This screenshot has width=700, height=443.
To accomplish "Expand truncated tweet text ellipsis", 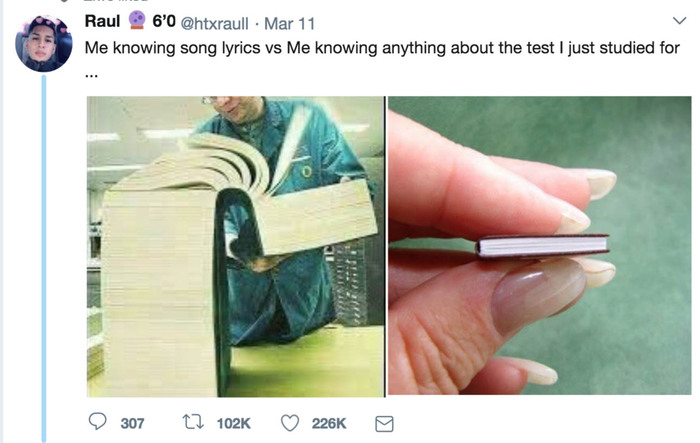I will coord(91,75).
